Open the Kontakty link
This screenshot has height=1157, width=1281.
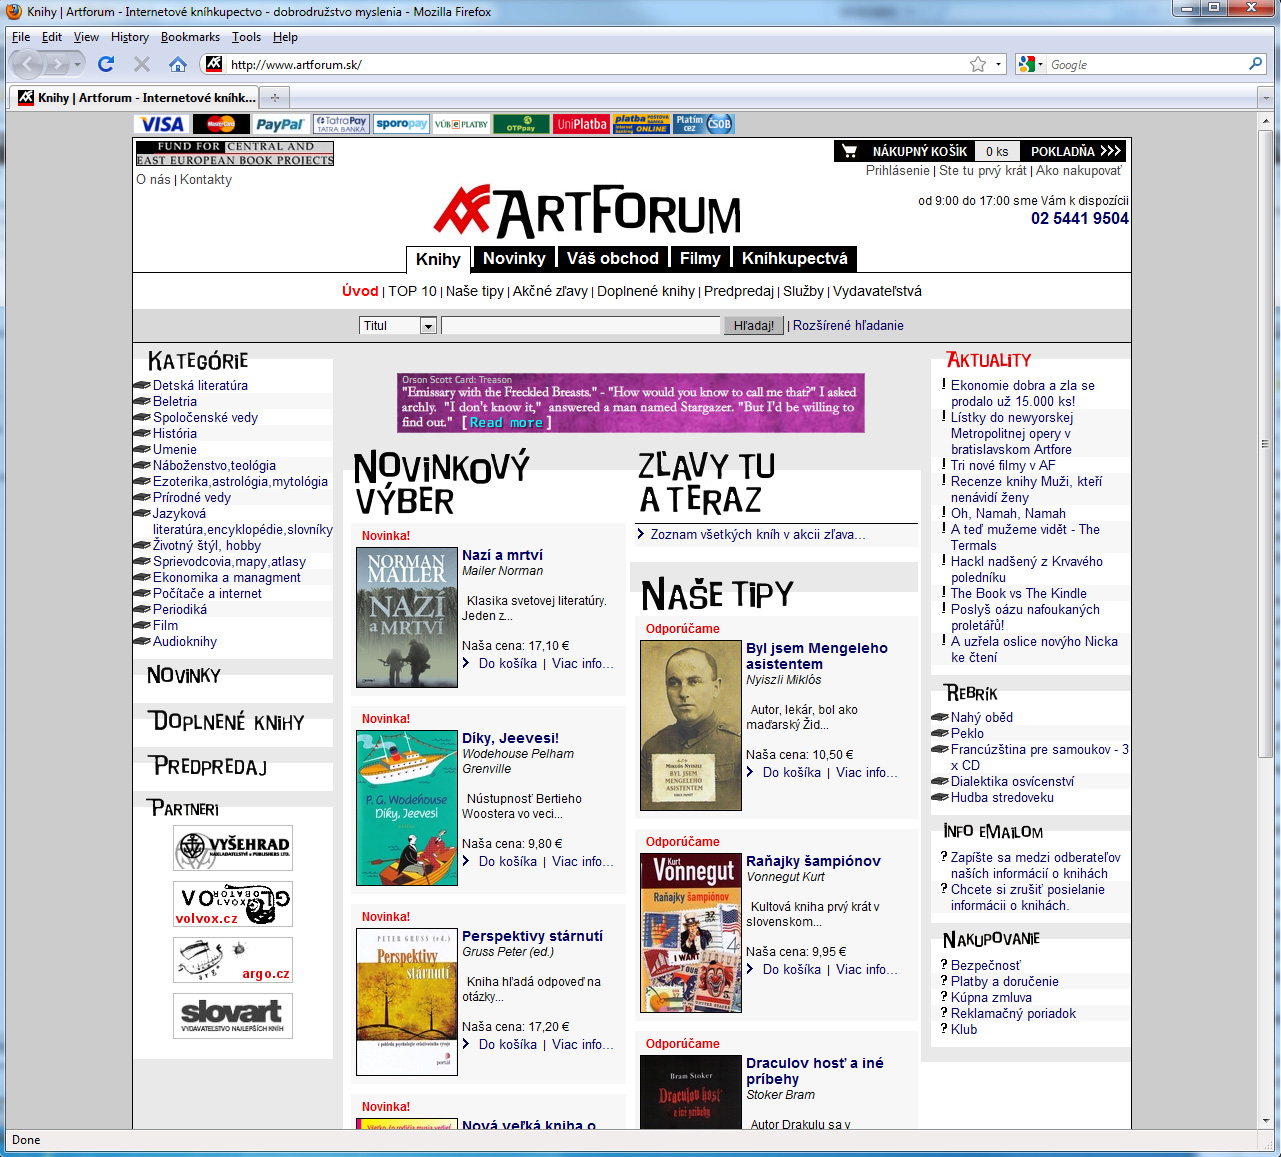click(206, 179)
